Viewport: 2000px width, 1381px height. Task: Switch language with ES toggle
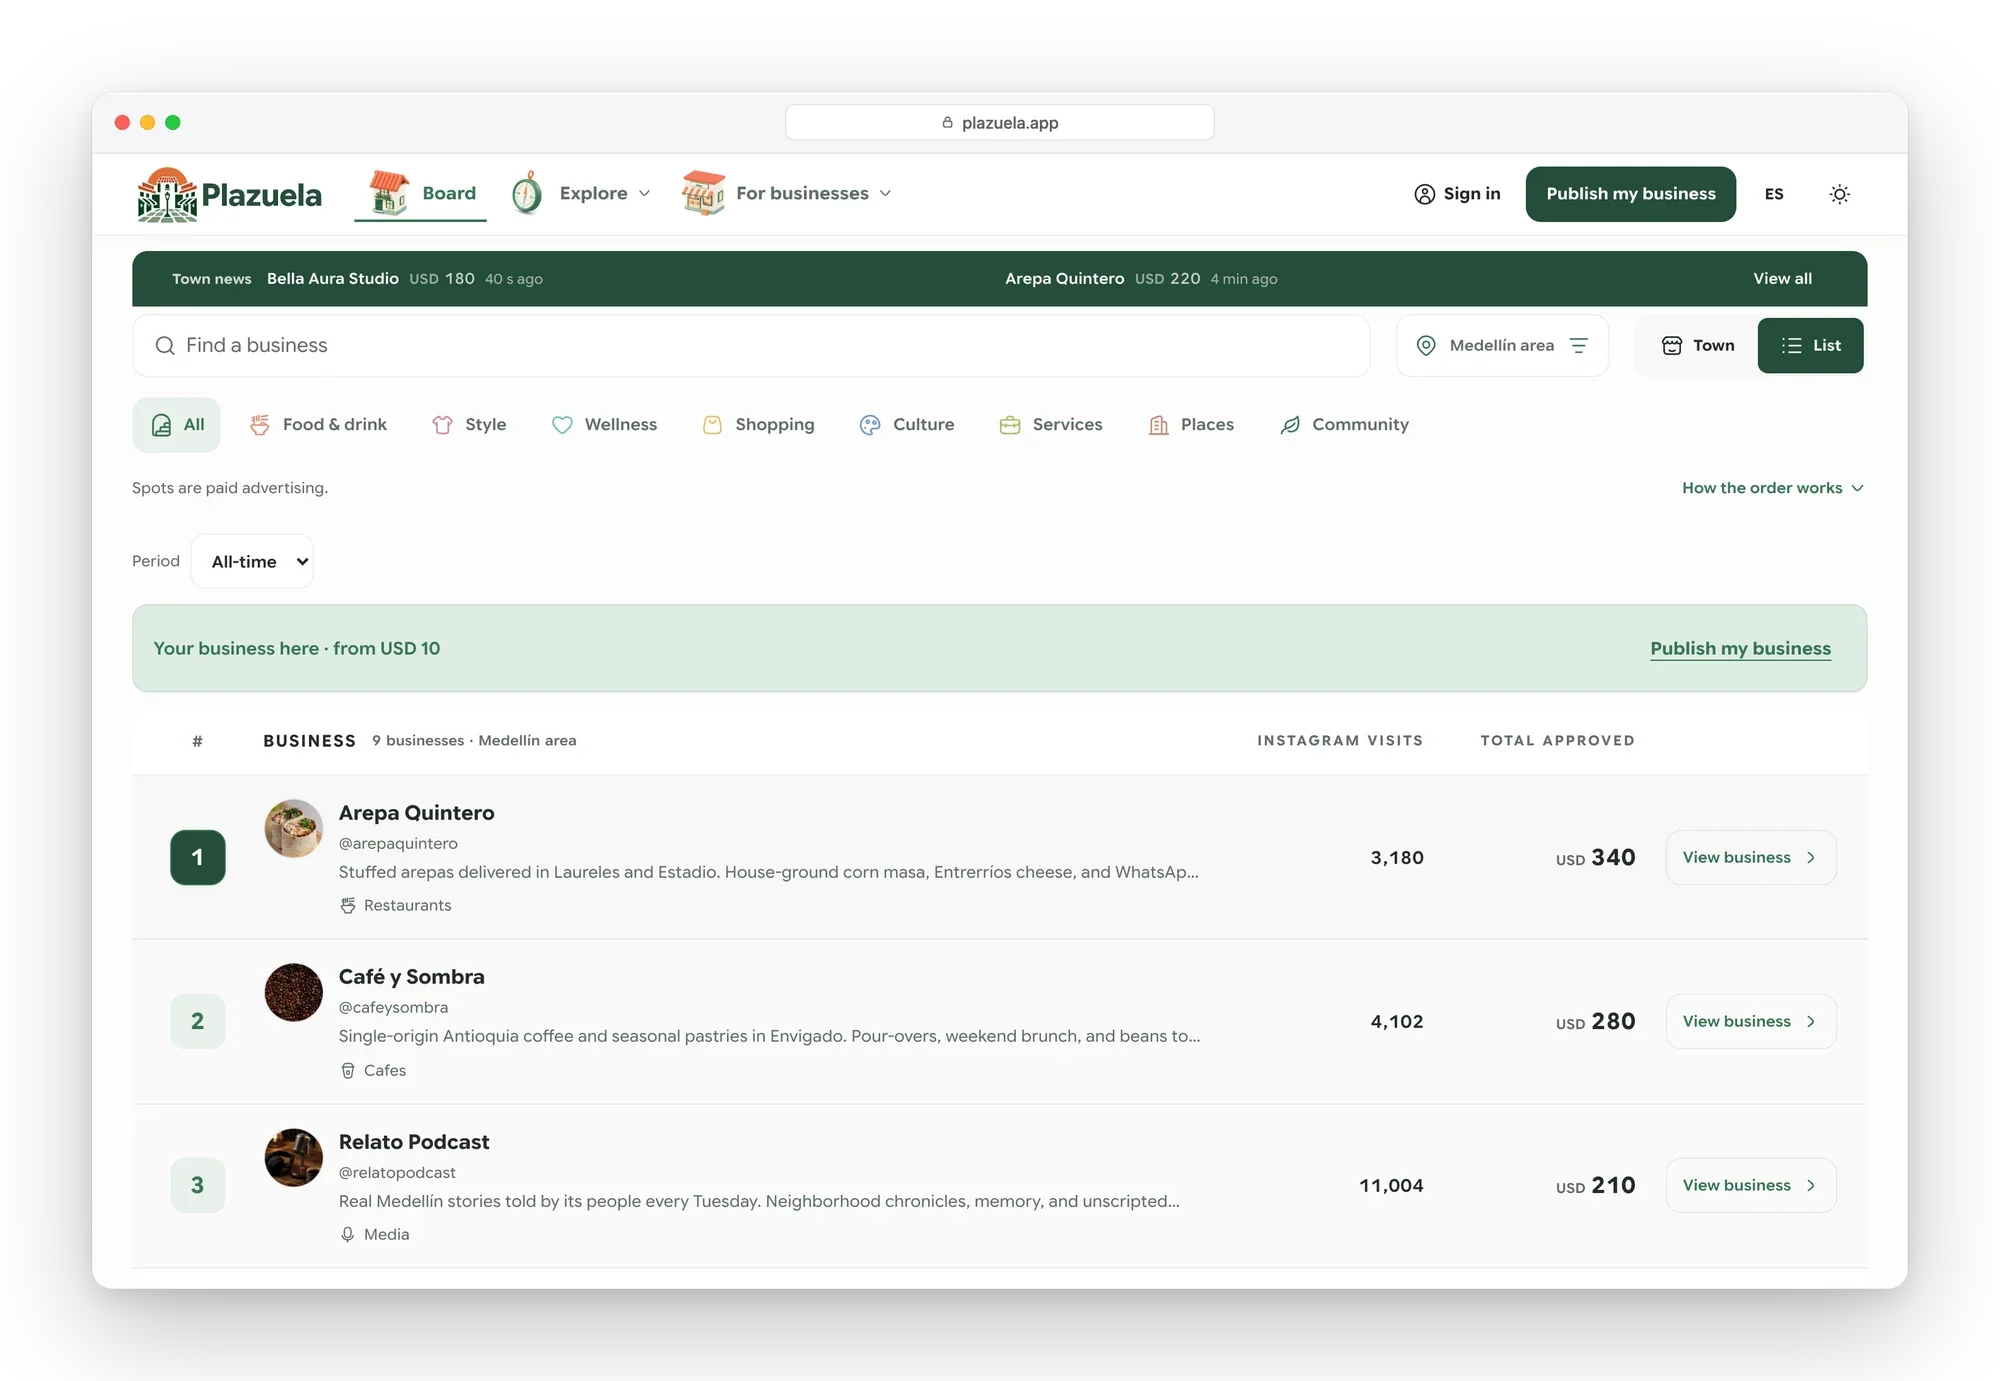pos(1774,194)
